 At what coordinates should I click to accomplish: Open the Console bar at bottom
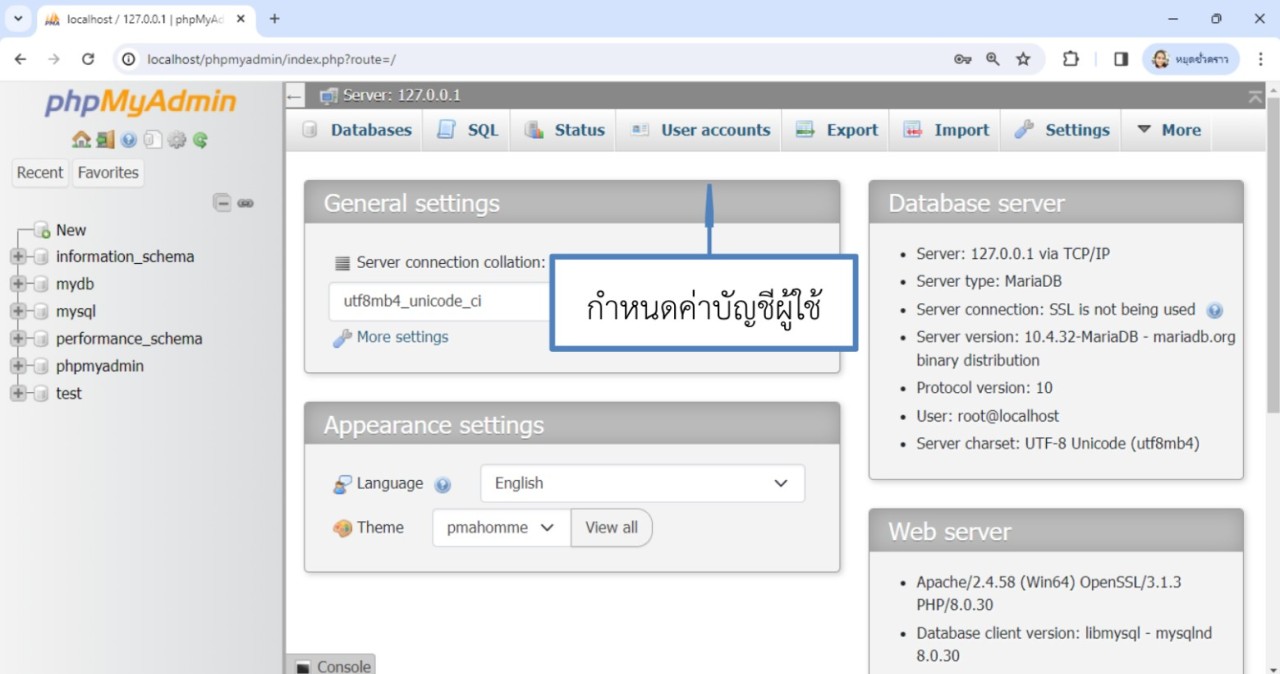(x=333, y=666)
